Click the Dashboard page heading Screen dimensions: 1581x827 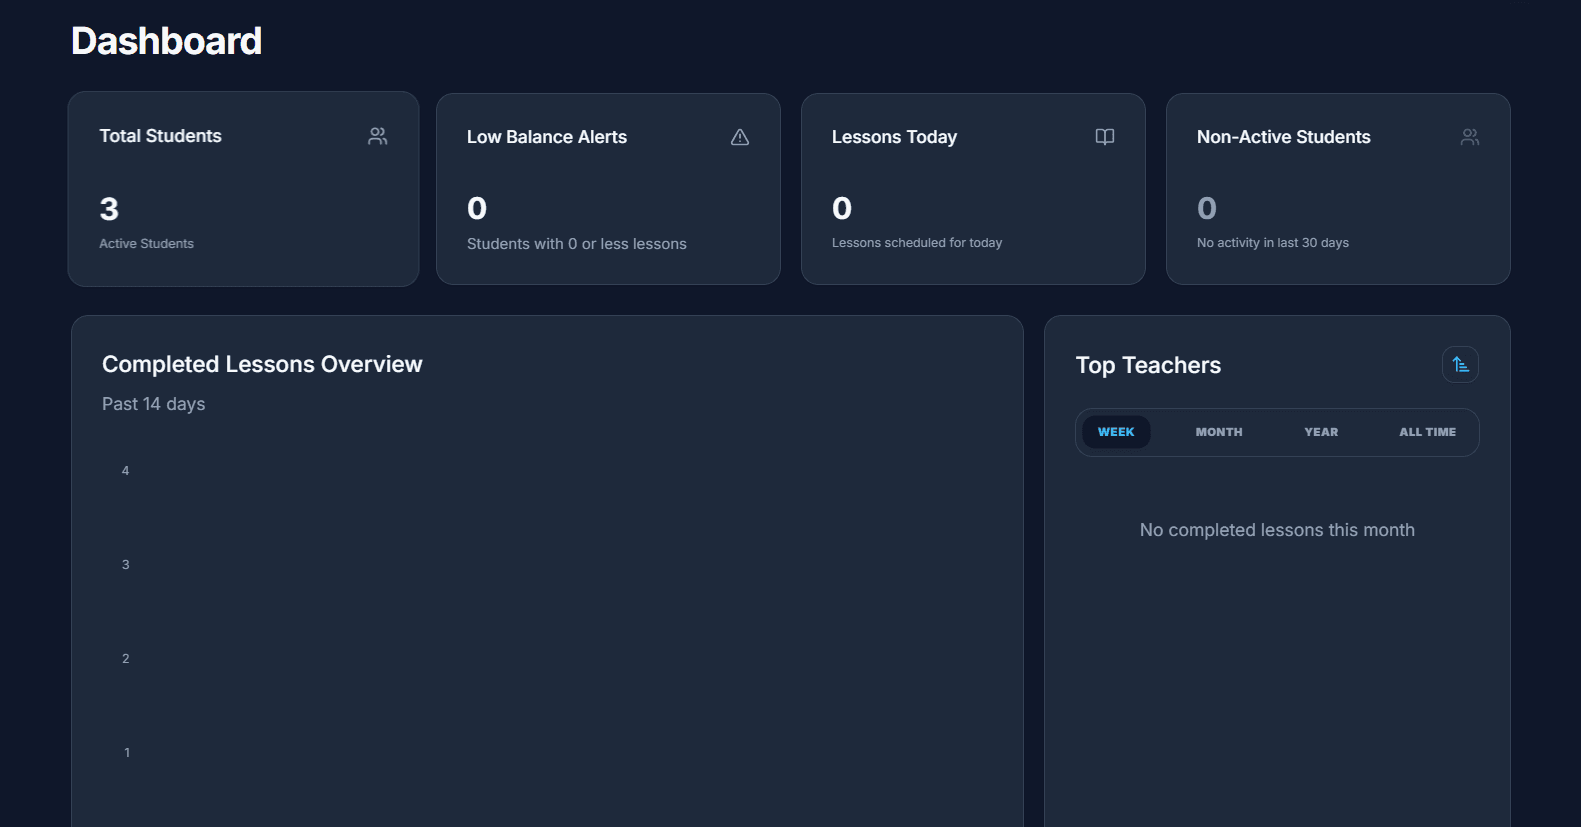(167, 41)
